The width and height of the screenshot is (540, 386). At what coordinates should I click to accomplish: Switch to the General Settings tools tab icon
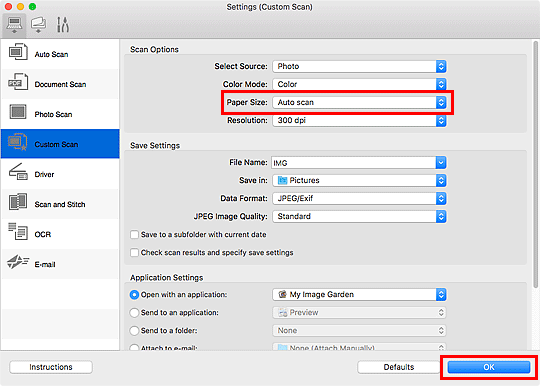(x=63, y=25)
